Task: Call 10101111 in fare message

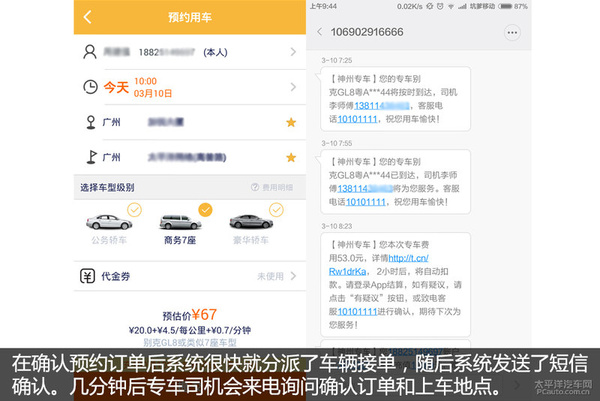Action: coord(357,312)
